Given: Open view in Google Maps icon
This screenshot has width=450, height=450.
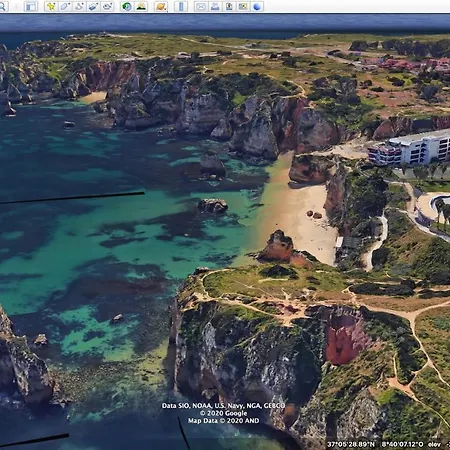Looking at the screenshot, I should pos(243,6).
